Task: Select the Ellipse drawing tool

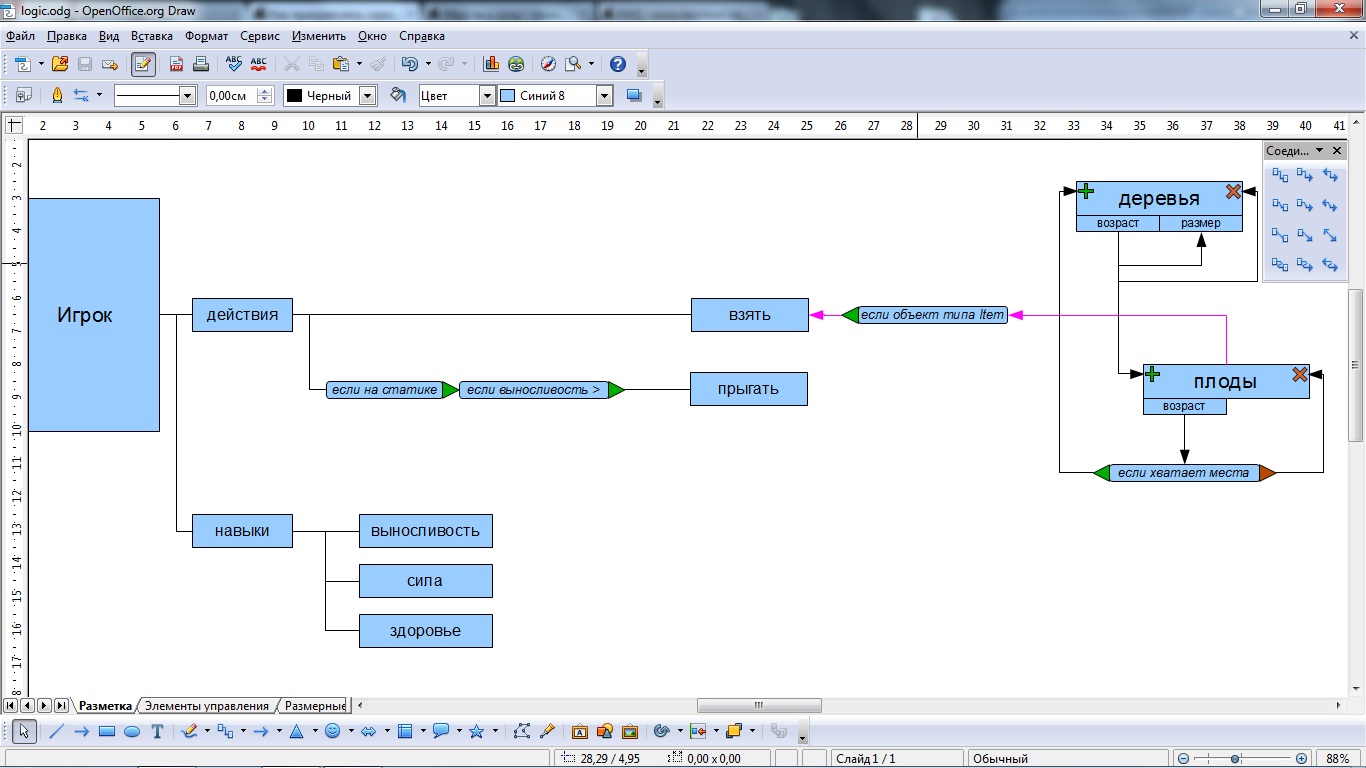Action: [132, 732]
